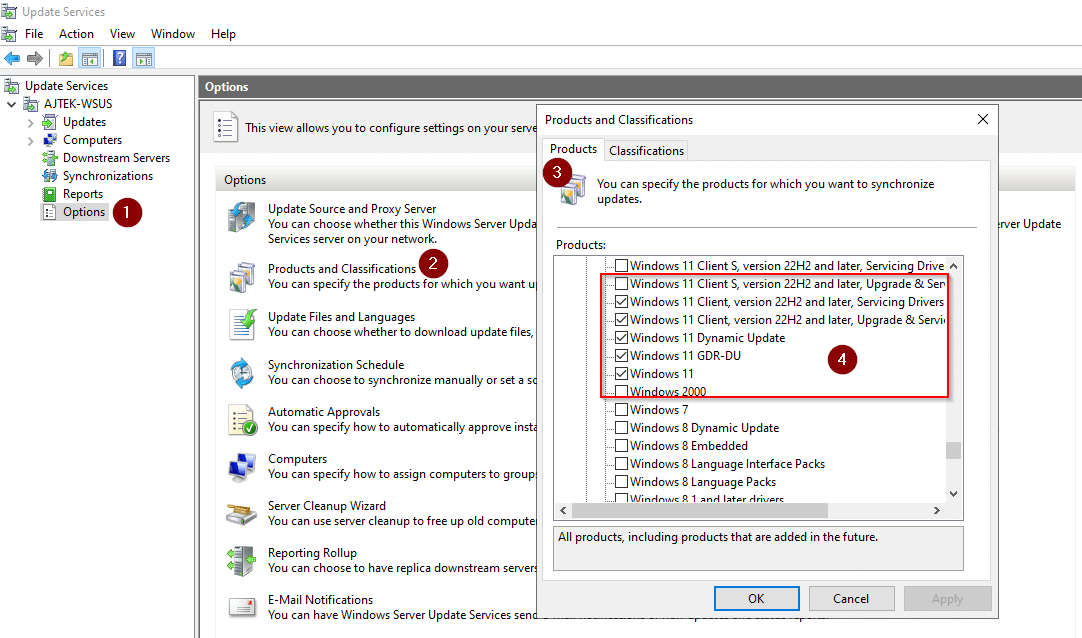Viewport: 1082px width, 638px height.
Task: Close the Products and Classifications dialog
Action: [983, 119]
